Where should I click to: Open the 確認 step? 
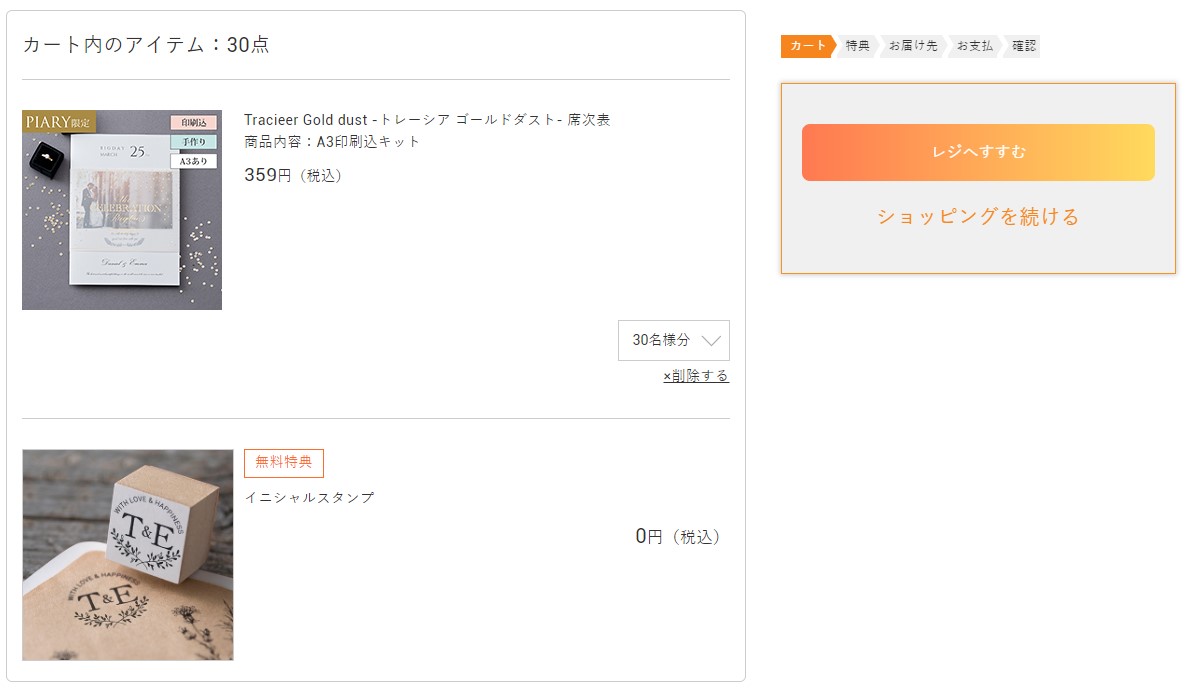[1024, 46]
